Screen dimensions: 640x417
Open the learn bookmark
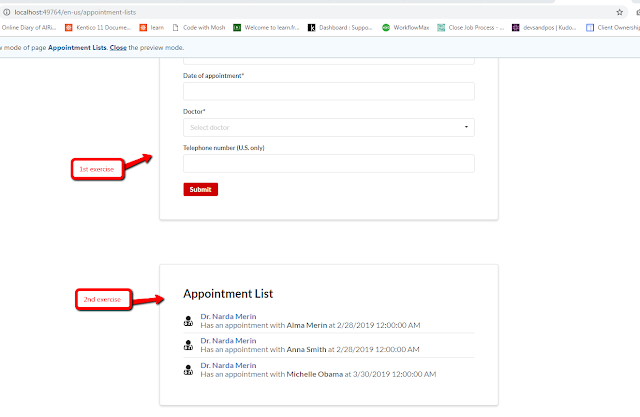[x=152, y=27]
